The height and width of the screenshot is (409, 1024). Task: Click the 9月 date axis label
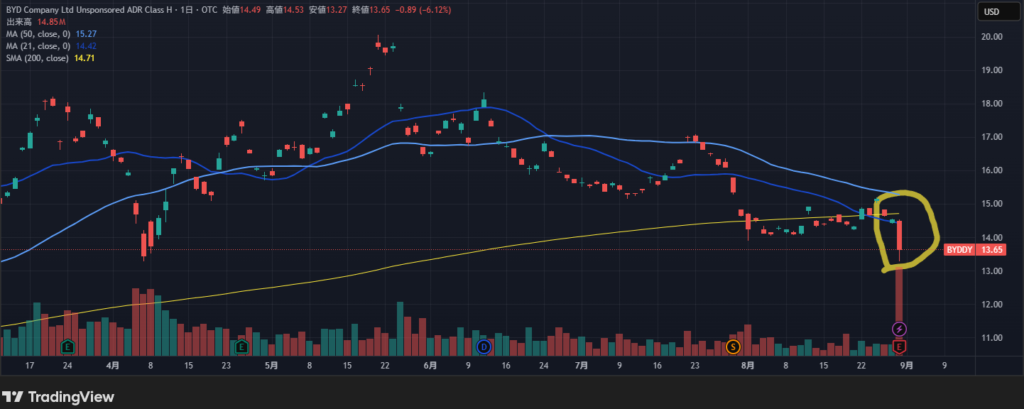pos(906,366)
